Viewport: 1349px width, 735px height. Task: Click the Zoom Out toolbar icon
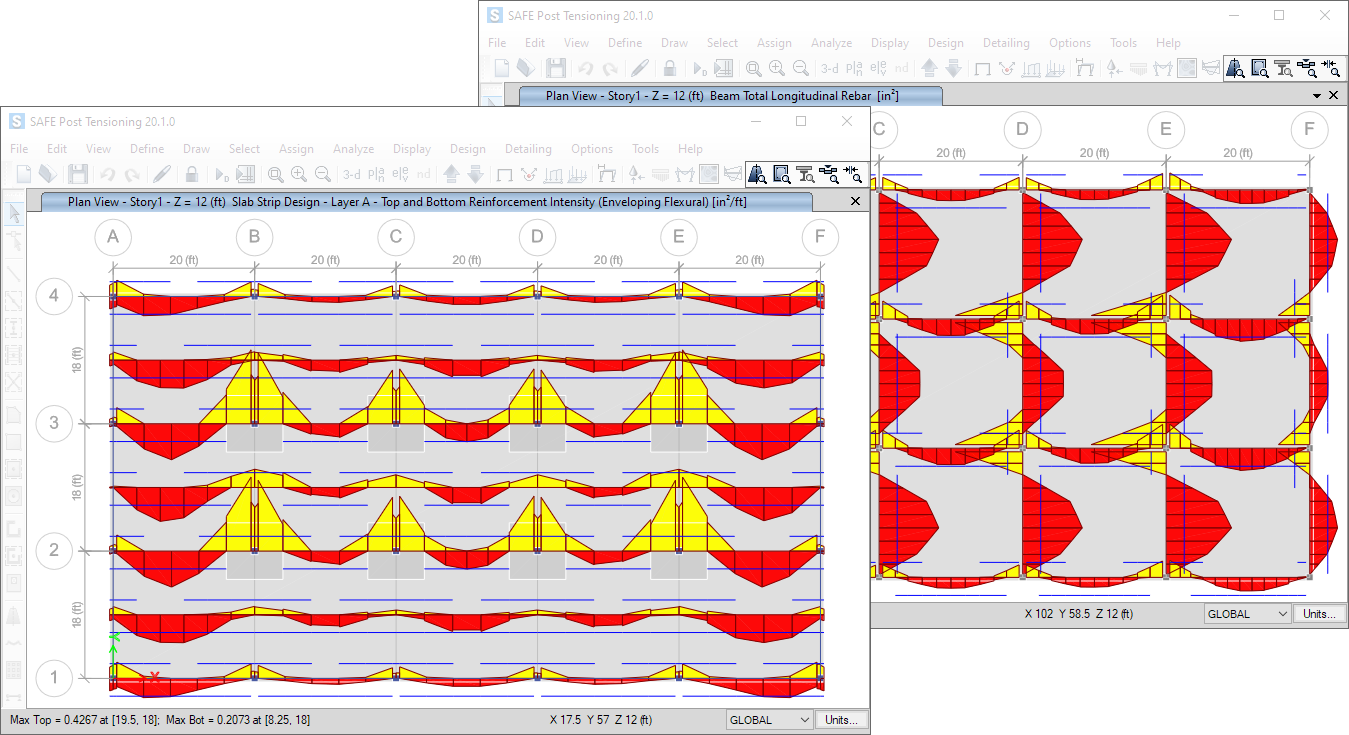pos(322,174)
